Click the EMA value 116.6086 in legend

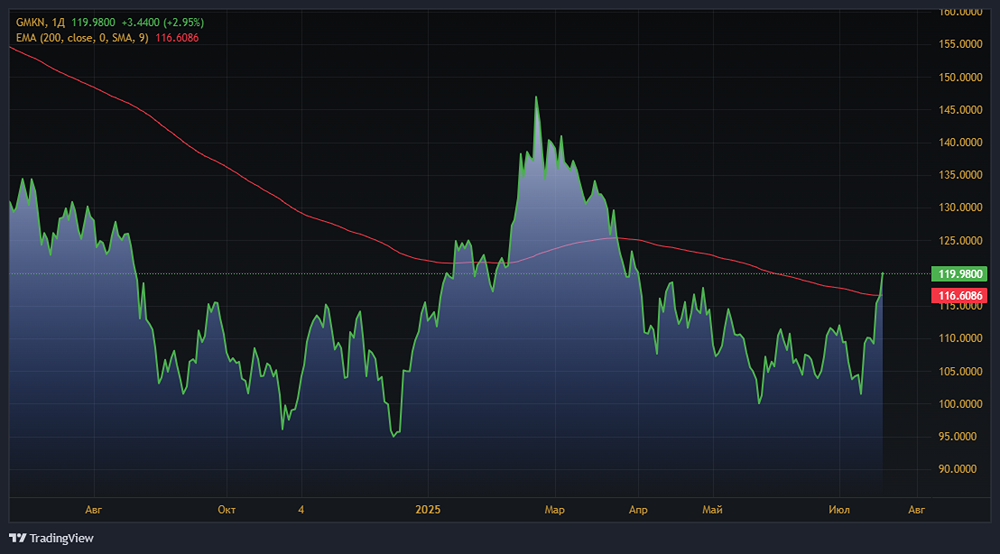[x=177, y=38]
